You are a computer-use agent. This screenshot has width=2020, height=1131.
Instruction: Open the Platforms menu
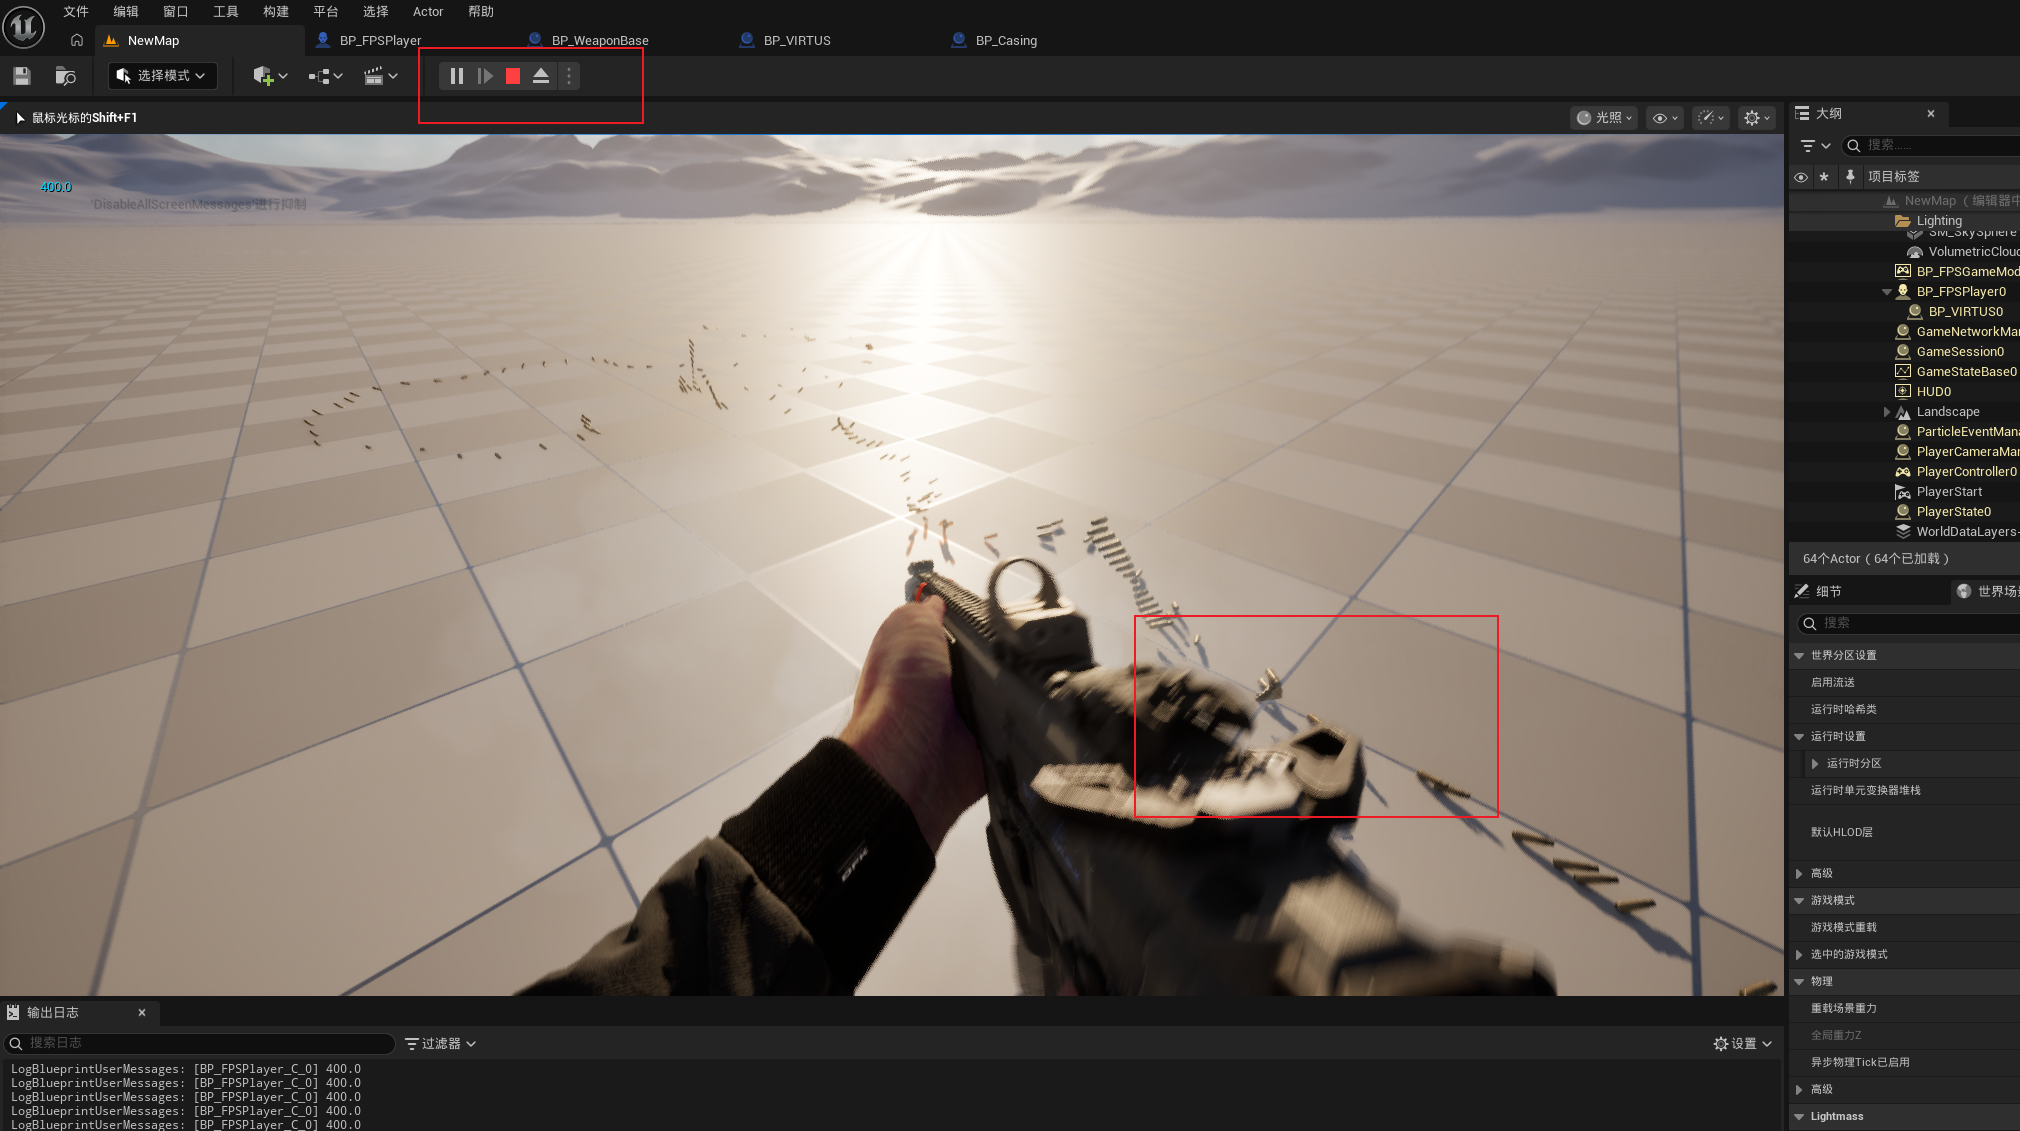326,12
